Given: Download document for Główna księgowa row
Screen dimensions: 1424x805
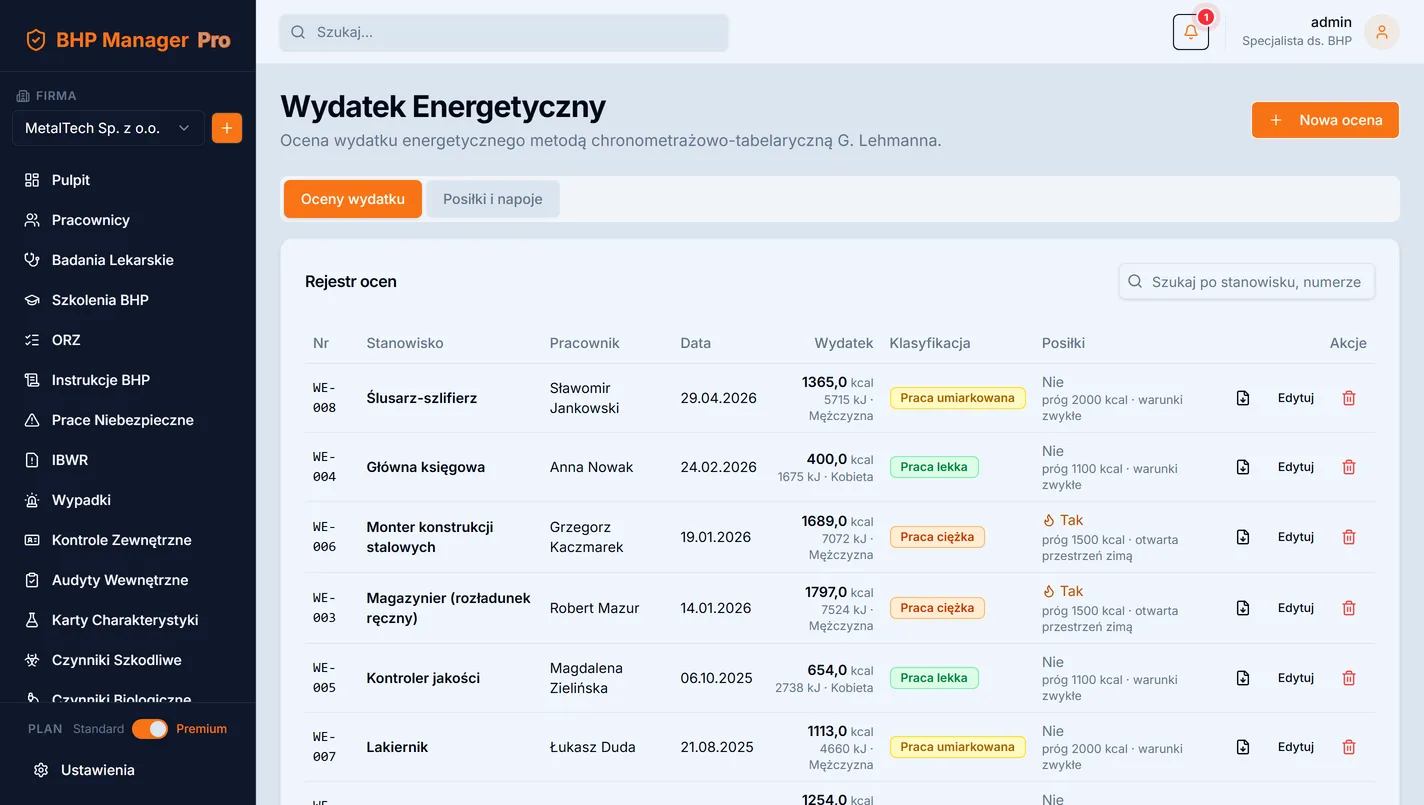Looking at the screenshot, I should (1243, 467).
